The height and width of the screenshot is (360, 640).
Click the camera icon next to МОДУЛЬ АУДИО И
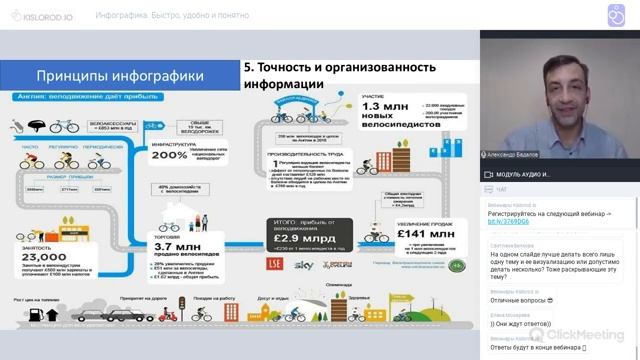point(489,175)
